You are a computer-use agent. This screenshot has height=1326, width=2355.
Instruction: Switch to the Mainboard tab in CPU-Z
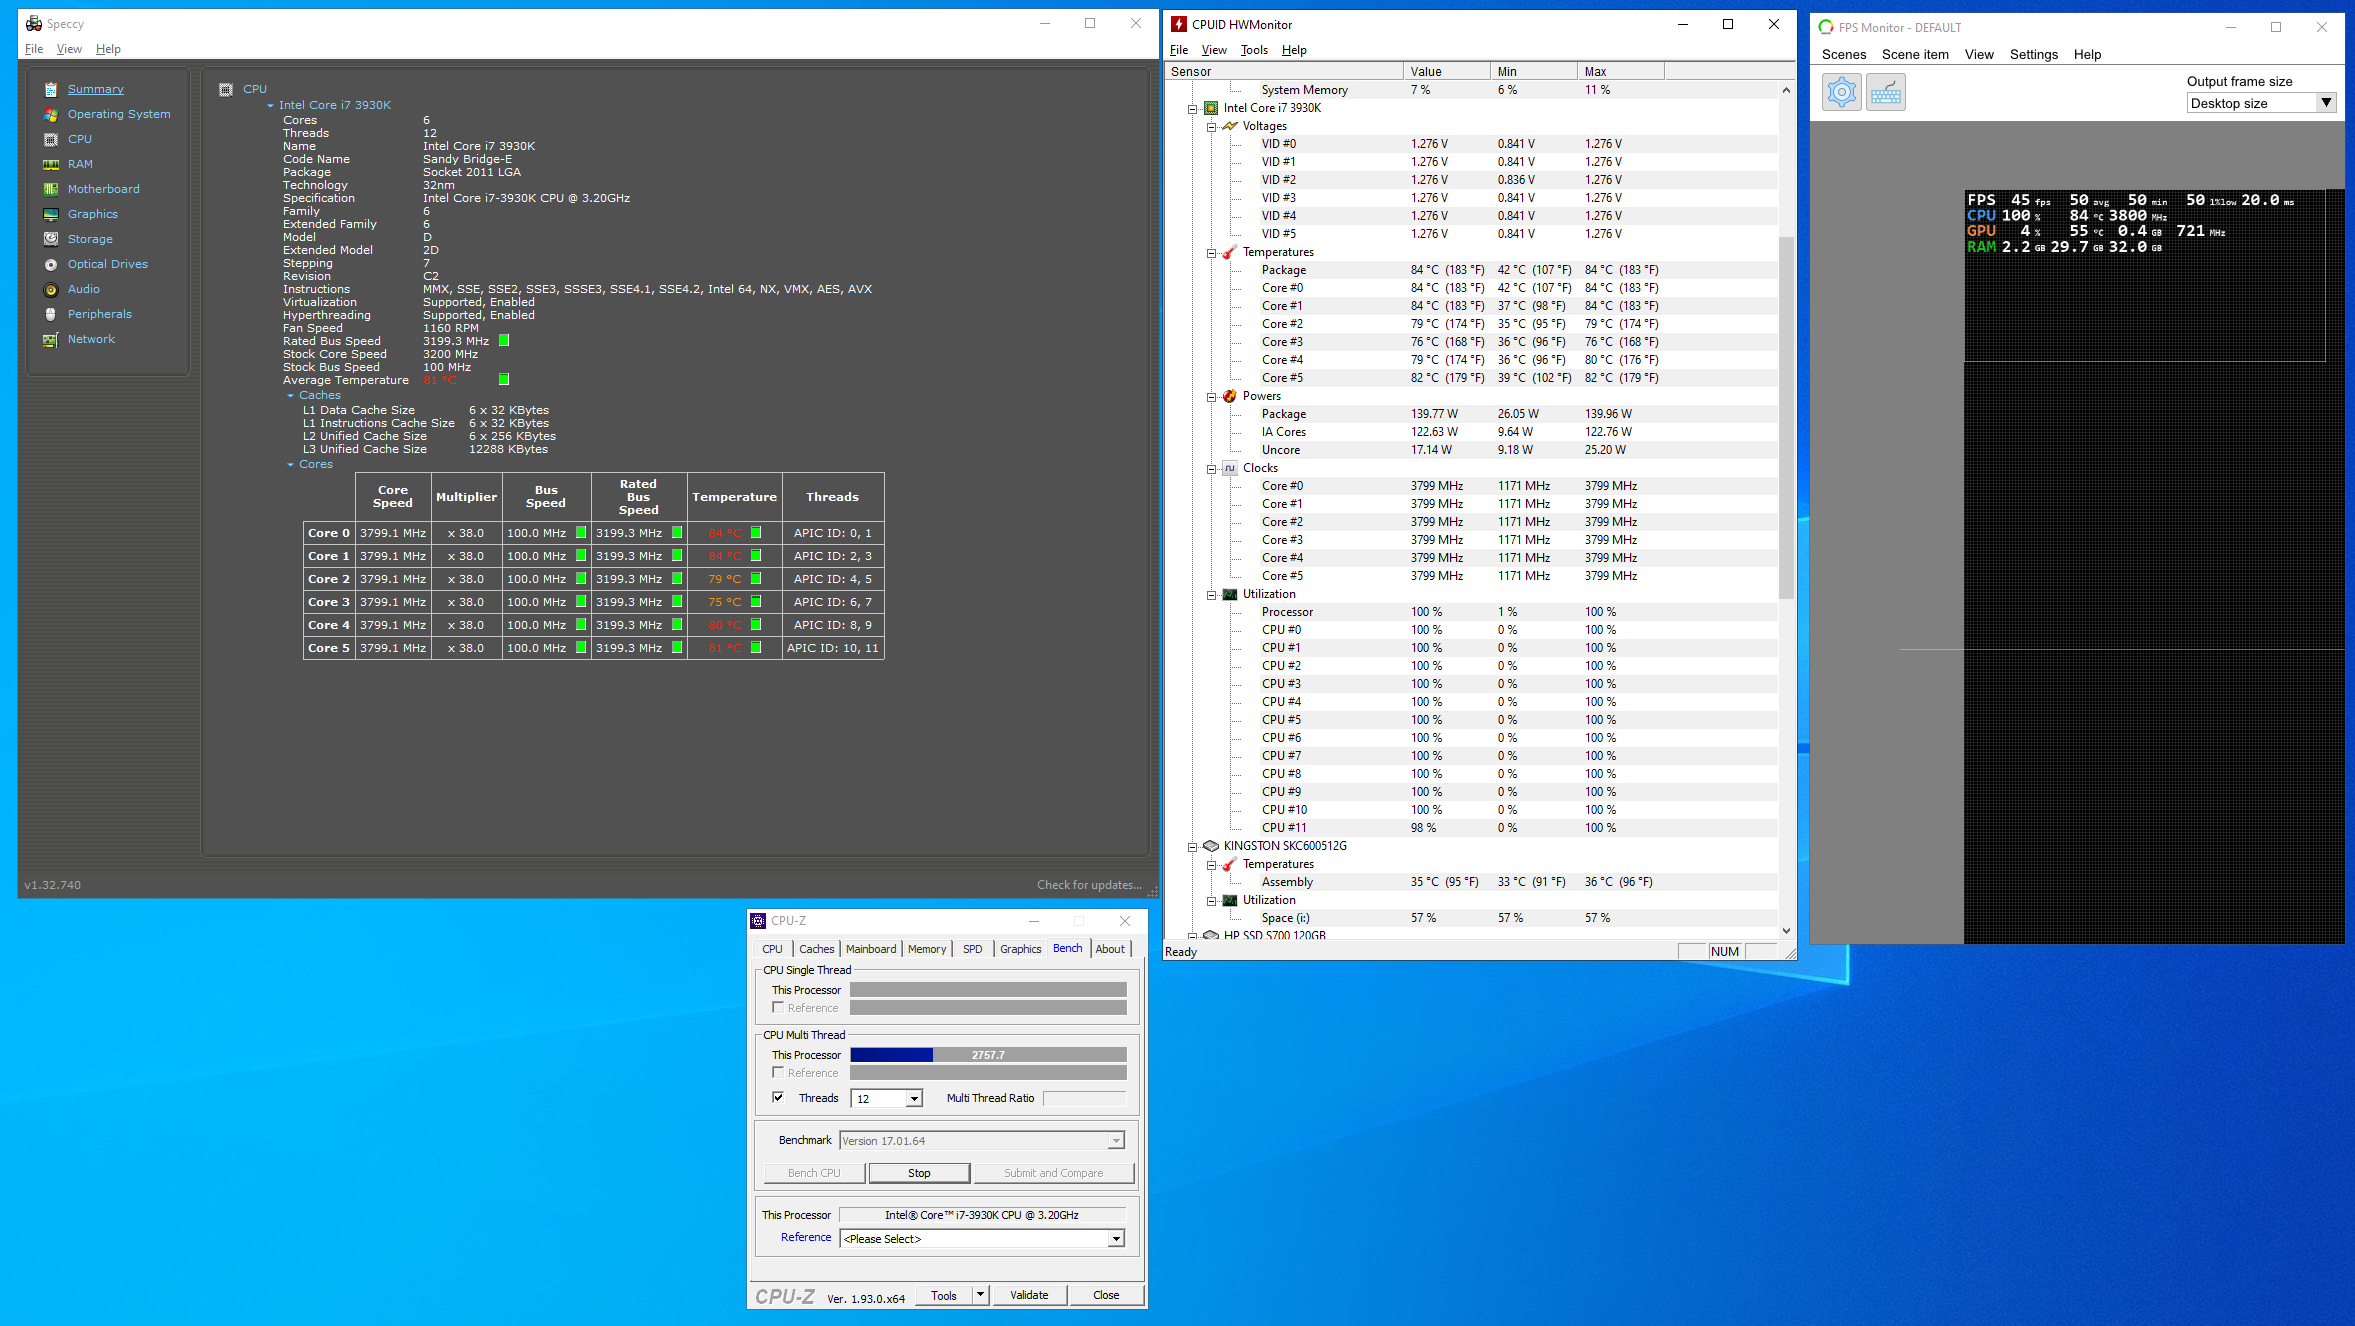[870, 949]
